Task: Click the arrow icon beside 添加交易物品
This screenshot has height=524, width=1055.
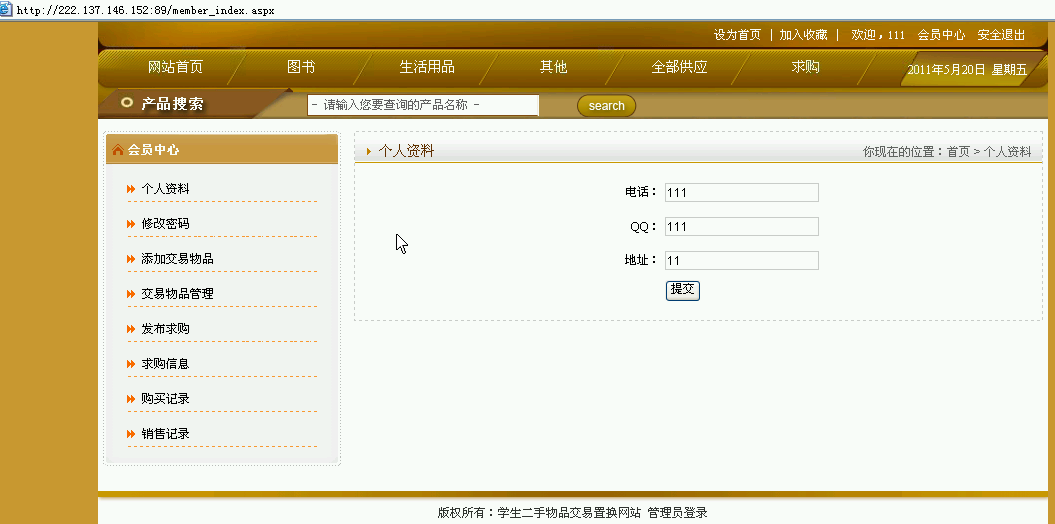Action: pyautogui.click(x=131, y=259)
